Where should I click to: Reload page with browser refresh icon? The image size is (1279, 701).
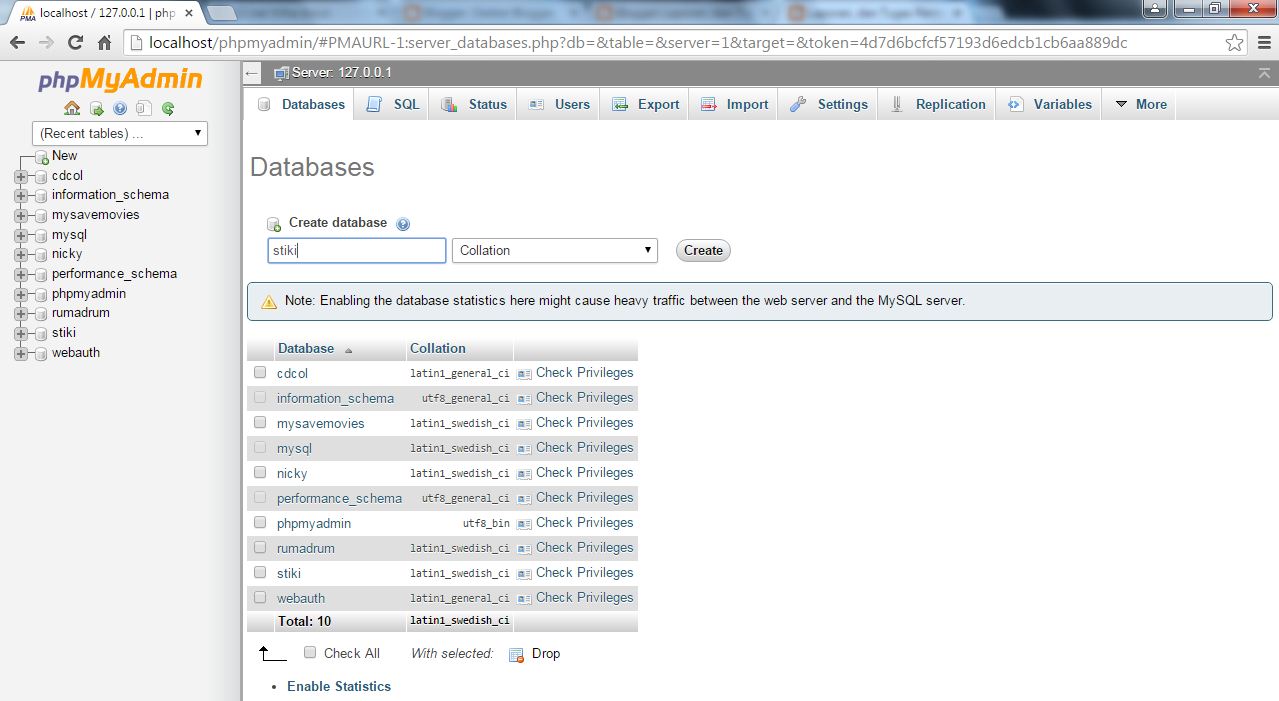(x=75, y=43)
